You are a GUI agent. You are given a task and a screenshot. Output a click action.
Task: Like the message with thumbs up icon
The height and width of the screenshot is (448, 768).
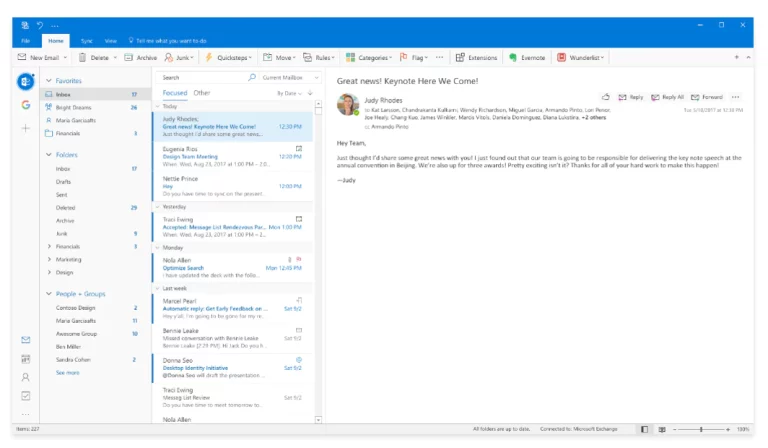pos(606,97)
